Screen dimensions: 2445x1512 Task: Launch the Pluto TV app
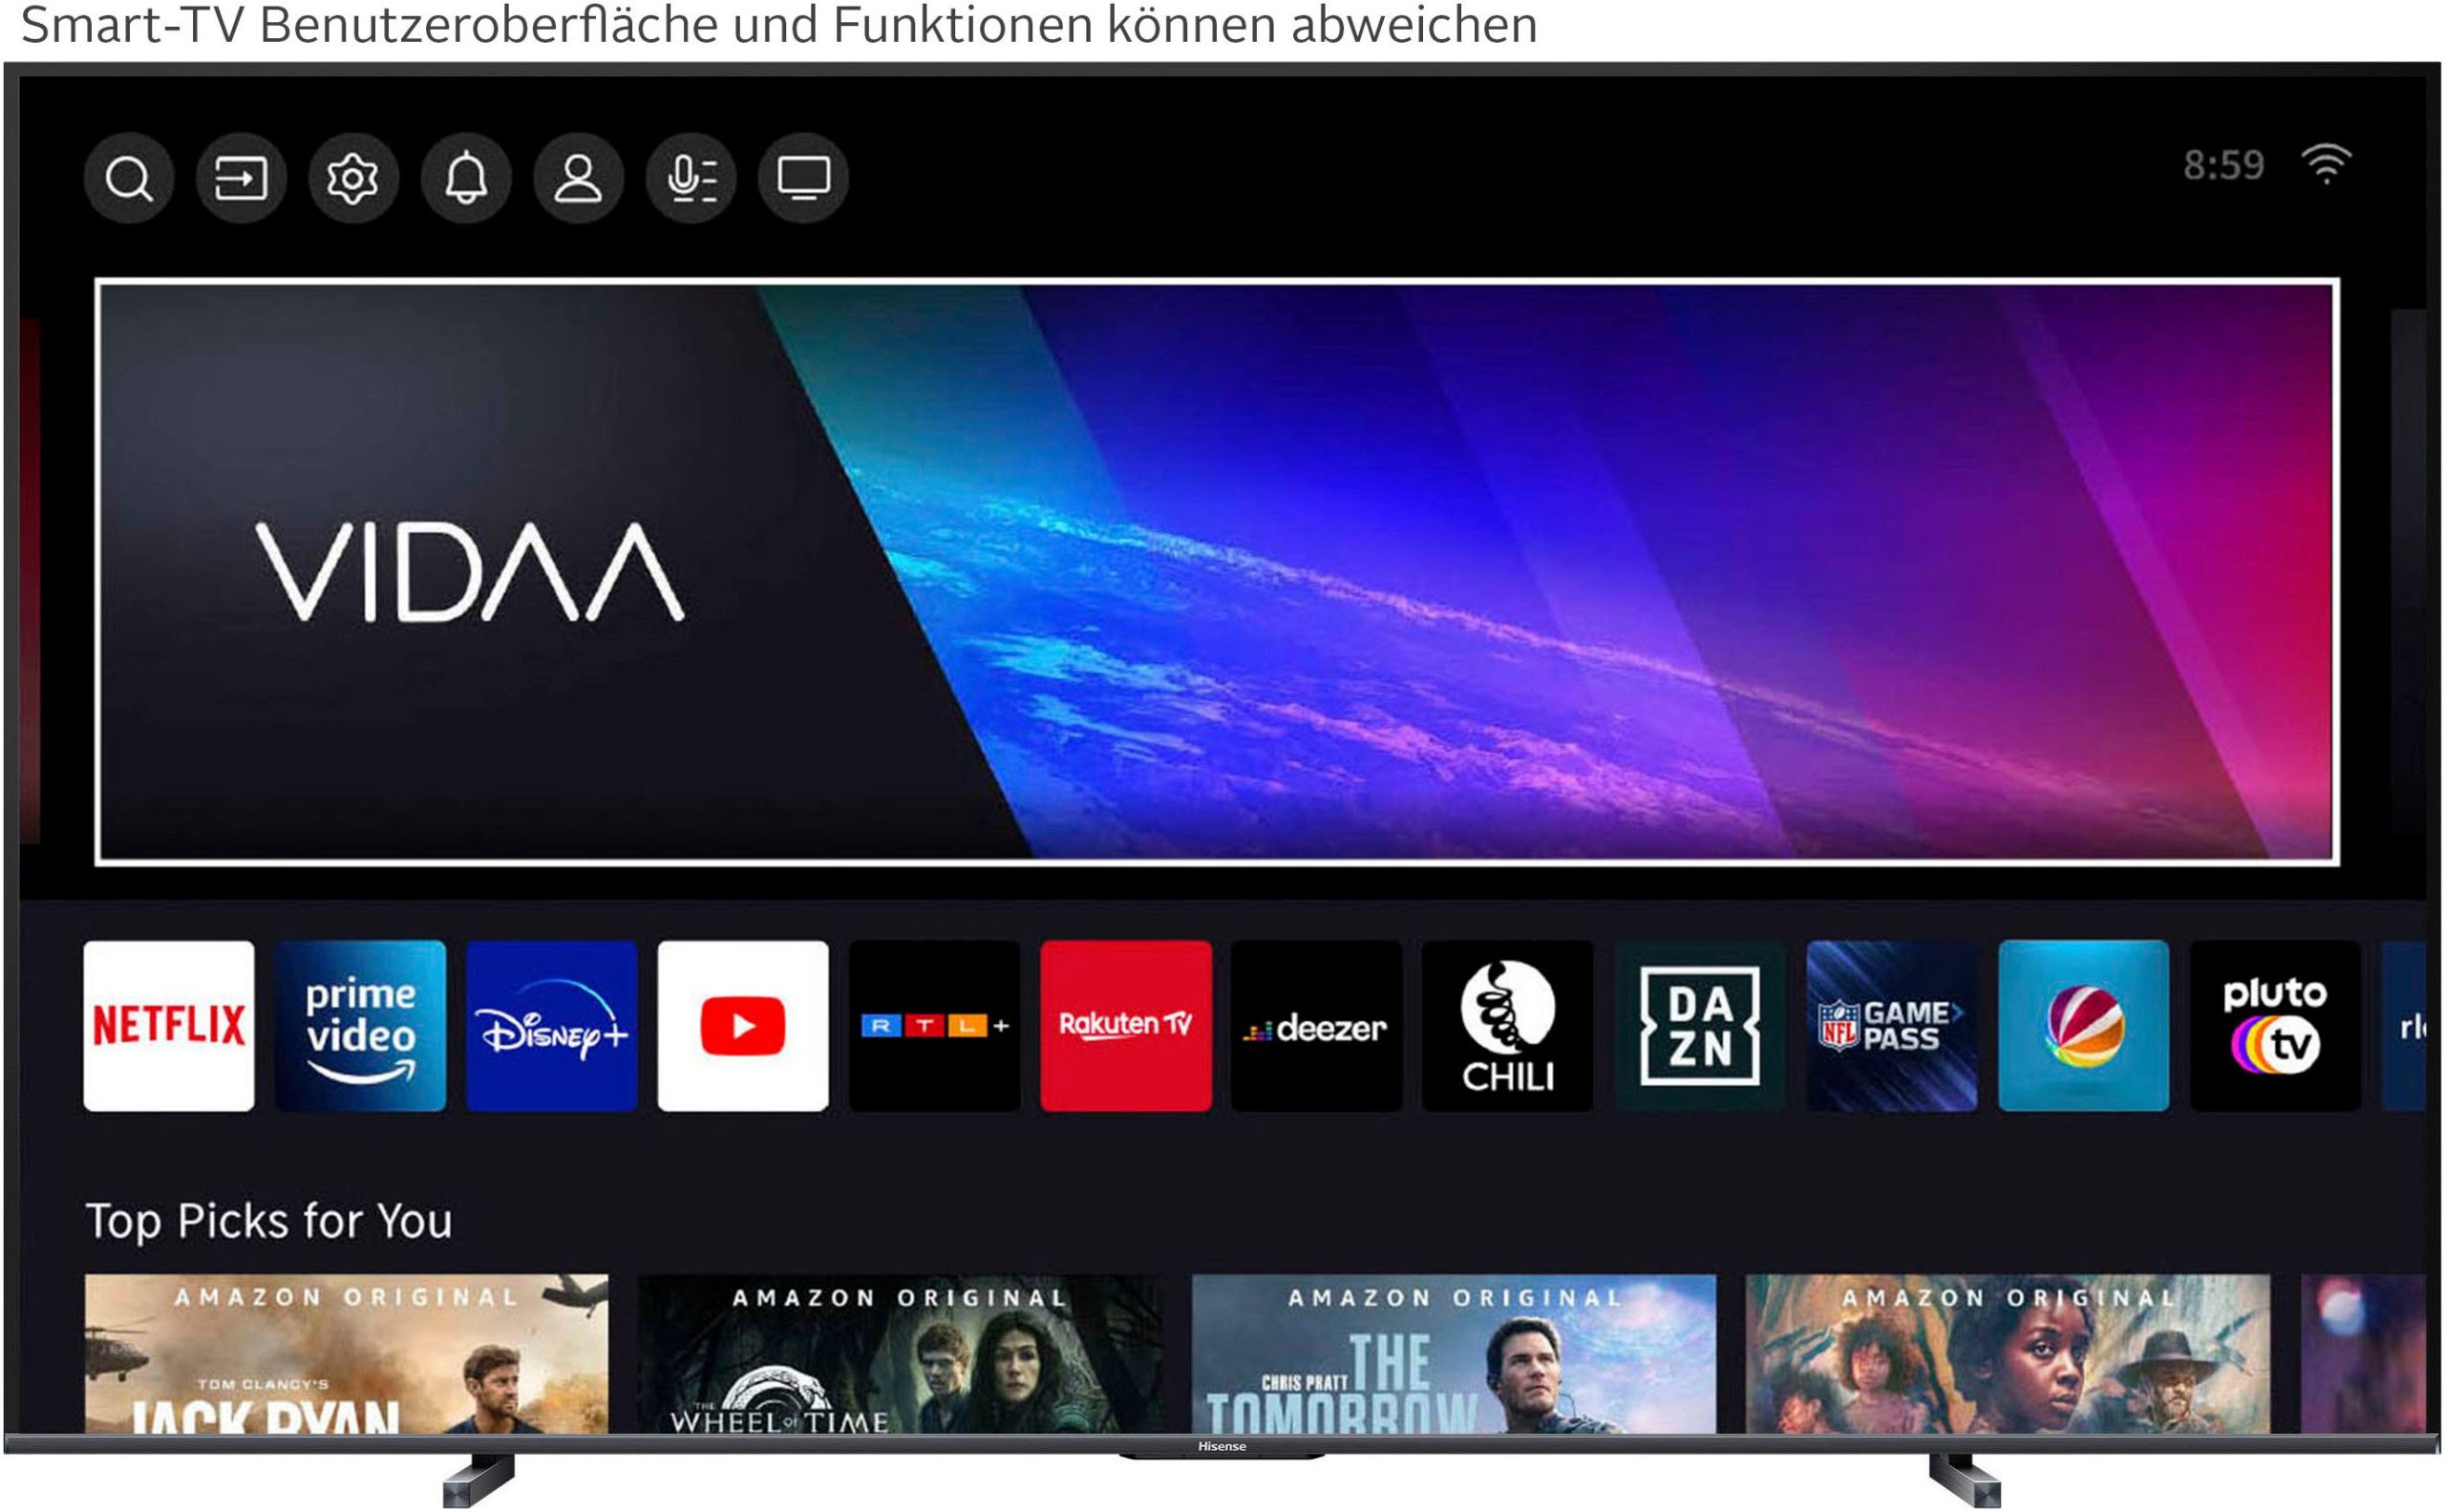coord(2276,1026)
